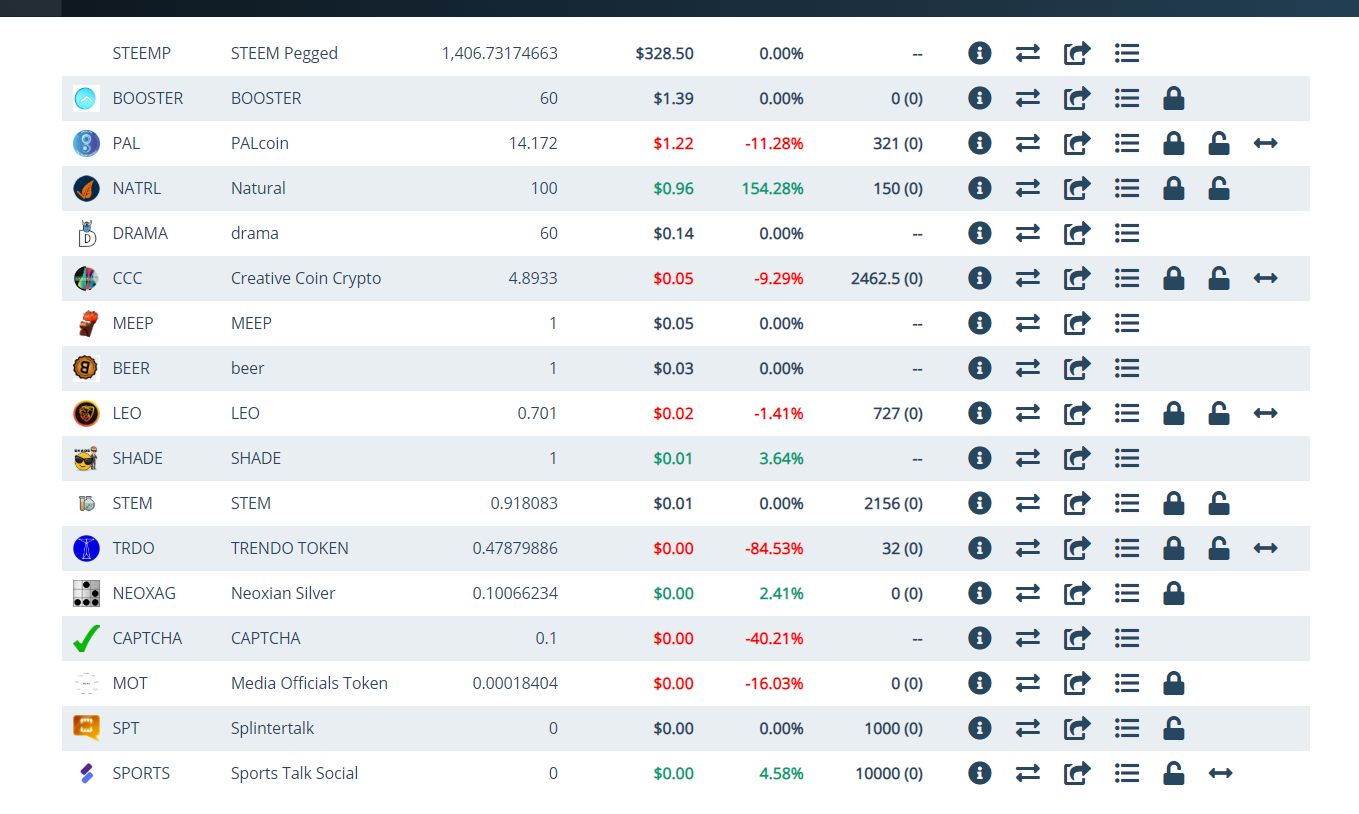The height and width of the screenshot is (814, 1359).
Task: Click send/share icon in MEEP row
Action: coord(1076,323)
